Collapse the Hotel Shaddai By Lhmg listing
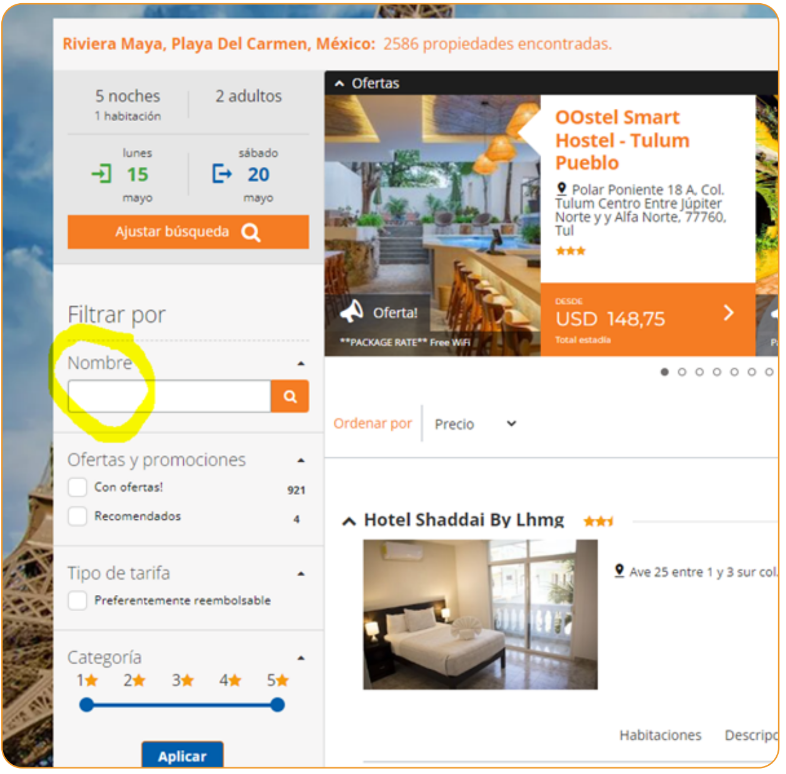This screenshot has width=786, height=774. [x=348, y=521]
